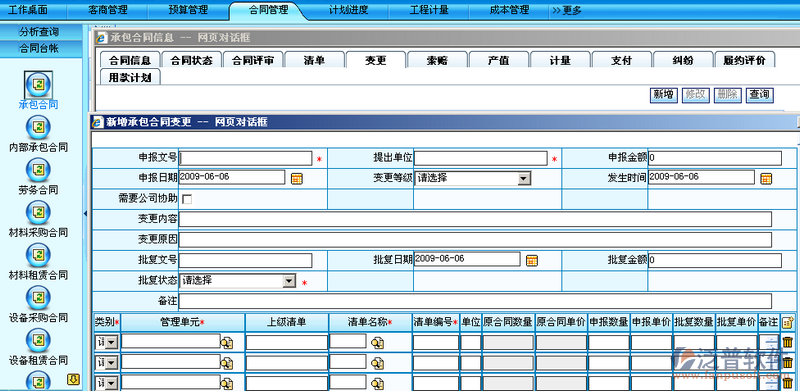
Task: Open calendar picker beside 发生时间
Action: [x=766, y=179]
